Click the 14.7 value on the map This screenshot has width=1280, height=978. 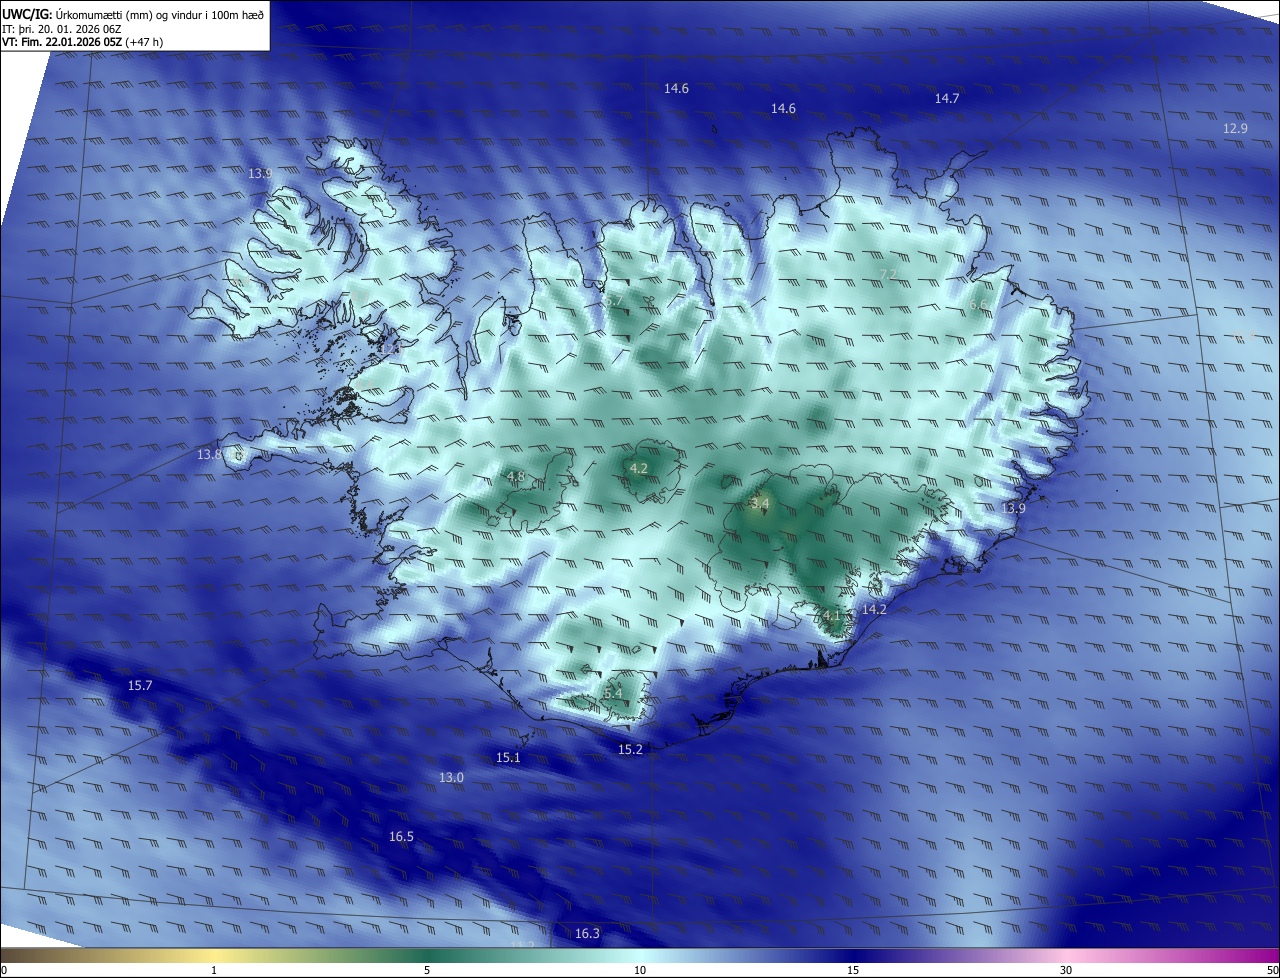[947, 98]
